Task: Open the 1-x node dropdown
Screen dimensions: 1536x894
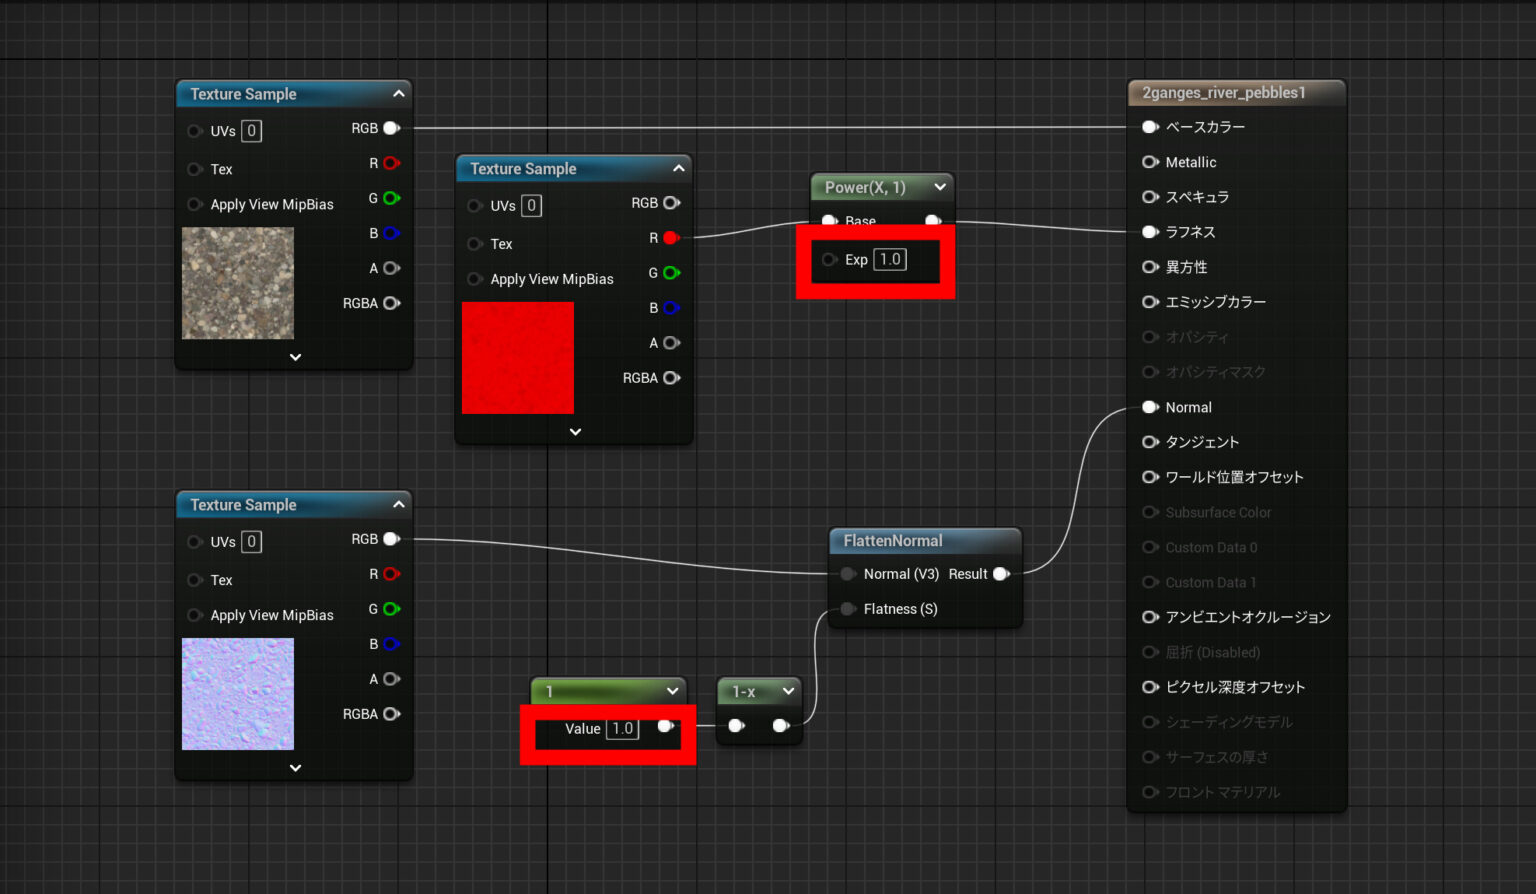Action: pyautogui.click(x=789, y=691)
